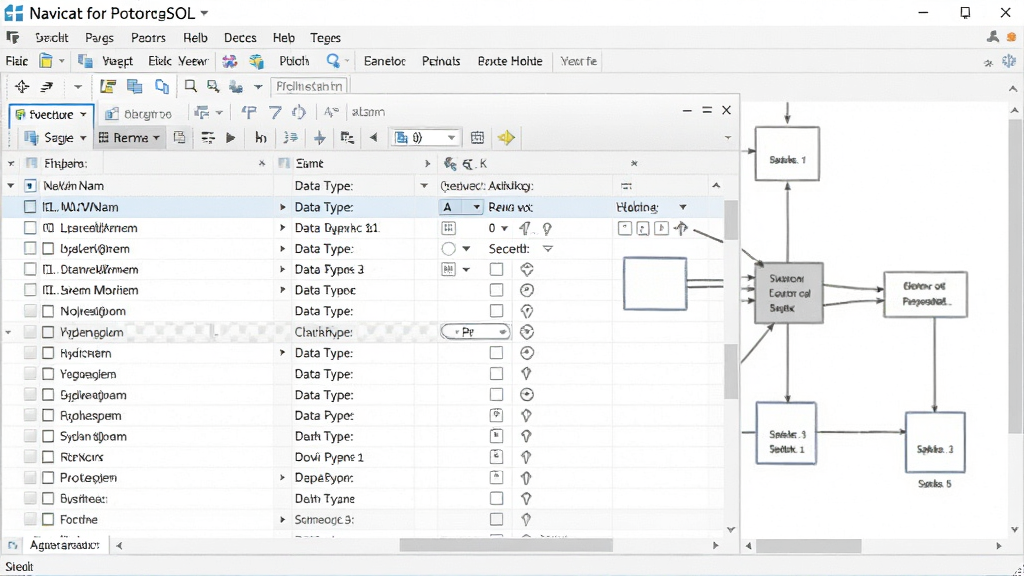This screenshot has height=576, width=1024.
Task: Check the box in the Hydrcnem row's third column
Action: click(x=496, y=353)
